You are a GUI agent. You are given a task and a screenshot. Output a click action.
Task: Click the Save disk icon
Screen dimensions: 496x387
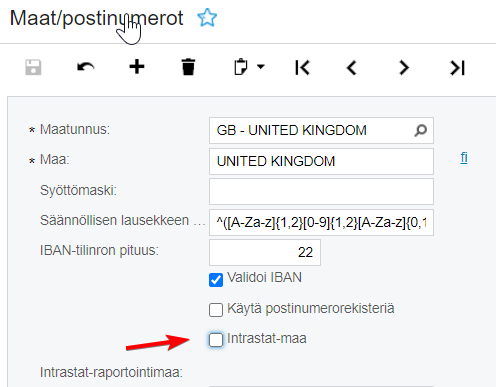tap(33, 67)
